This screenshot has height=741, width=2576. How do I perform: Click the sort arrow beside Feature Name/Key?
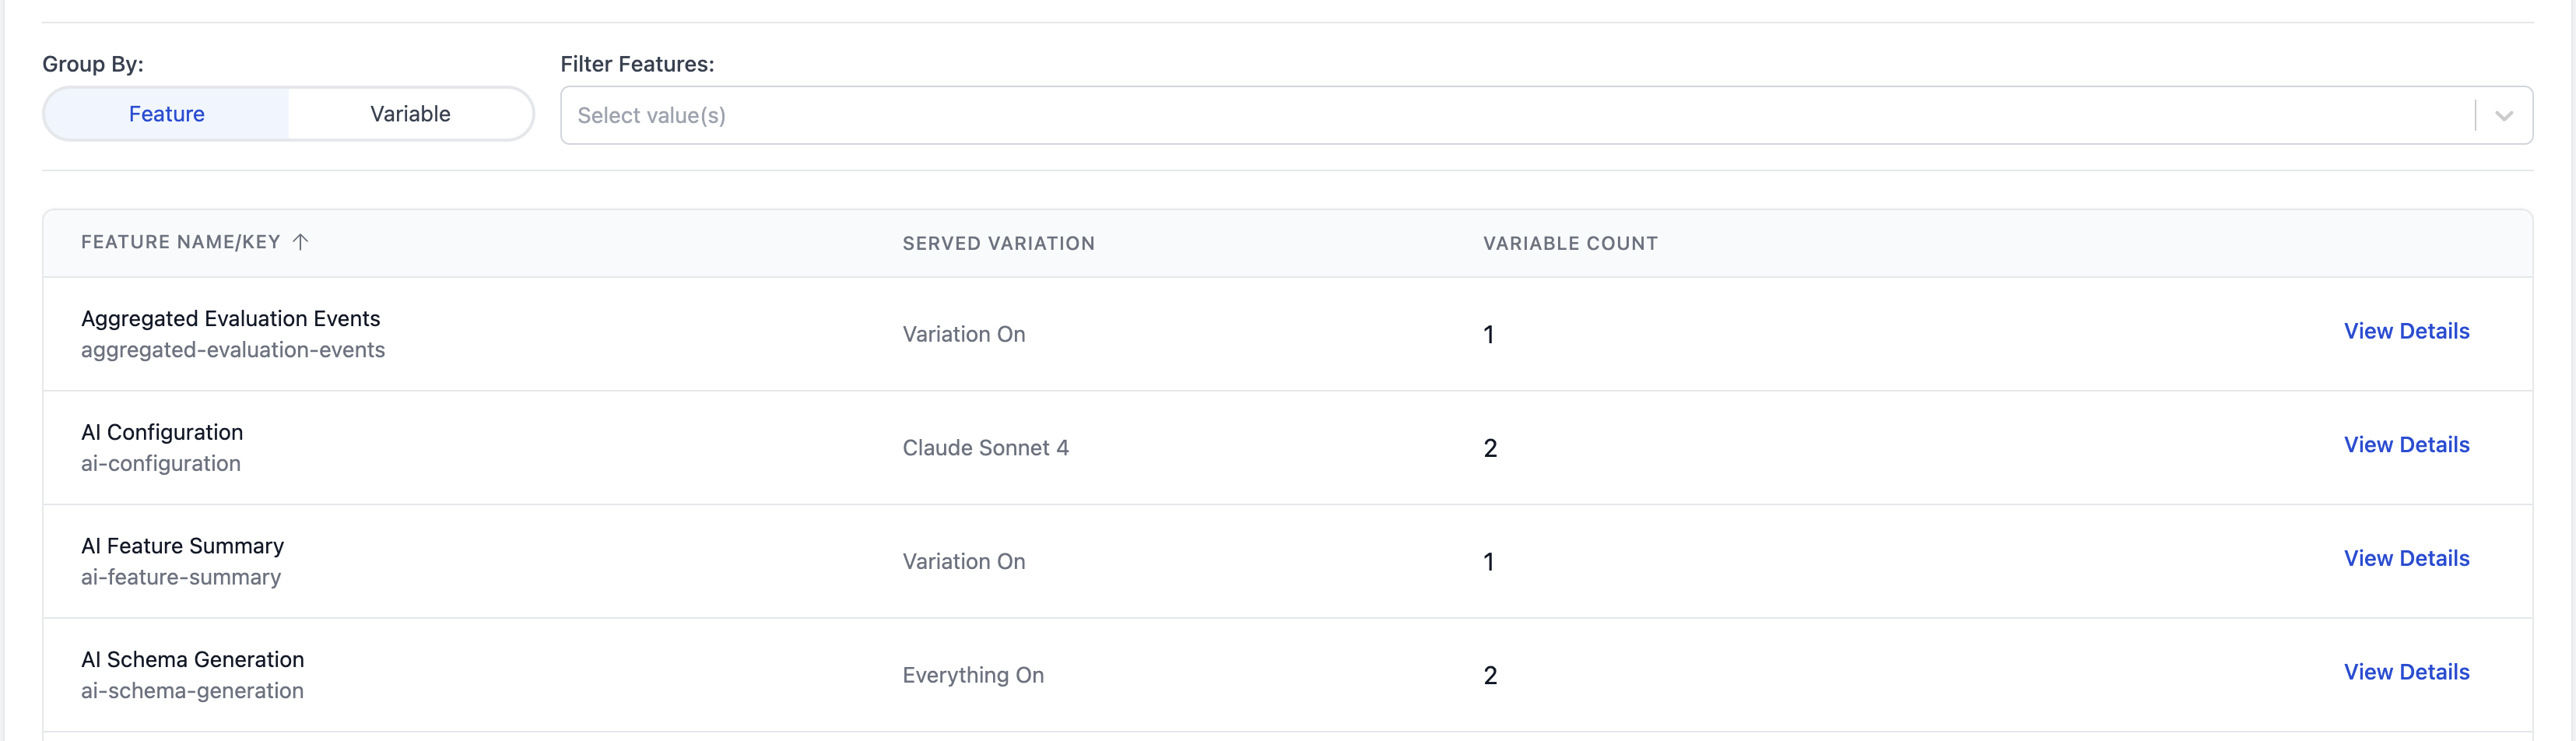pos(300,242)
